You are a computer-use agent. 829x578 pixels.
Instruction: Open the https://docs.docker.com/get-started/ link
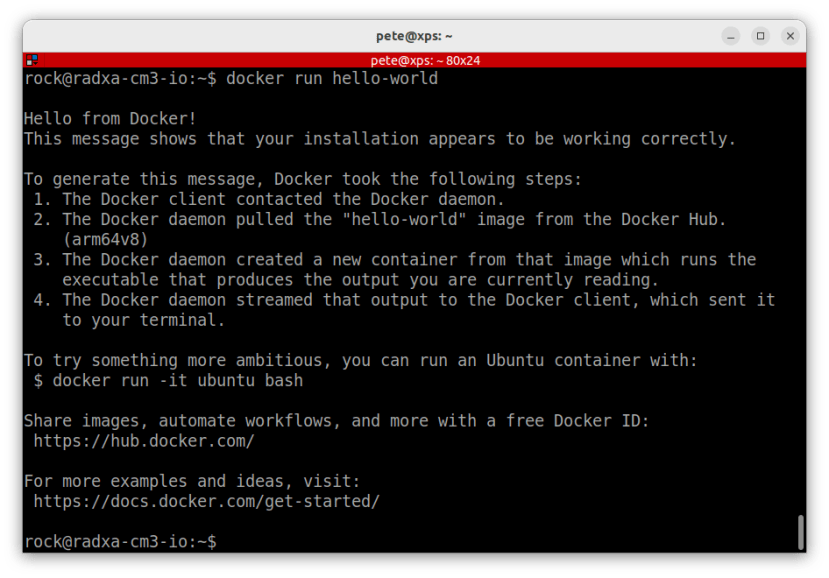point(205,501)
